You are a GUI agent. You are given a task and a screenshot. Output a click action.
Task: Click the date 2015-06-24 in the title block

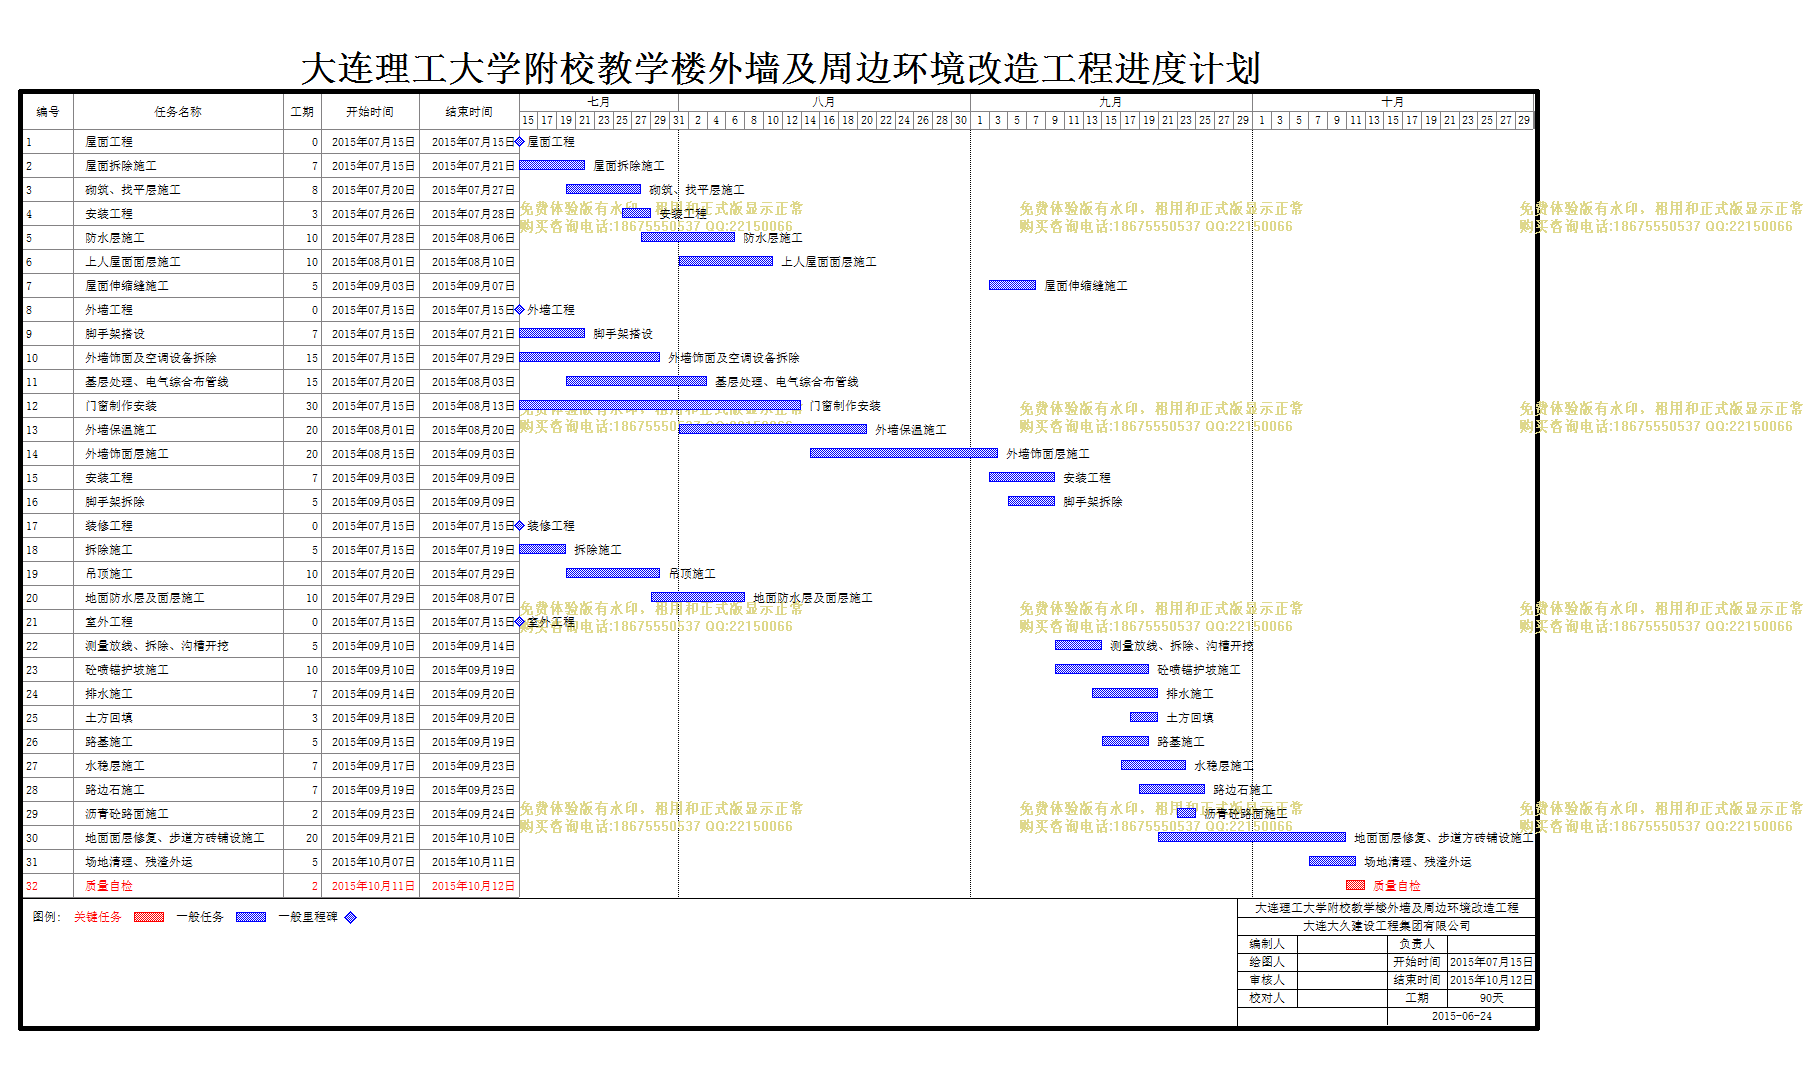[1461, 1016]
